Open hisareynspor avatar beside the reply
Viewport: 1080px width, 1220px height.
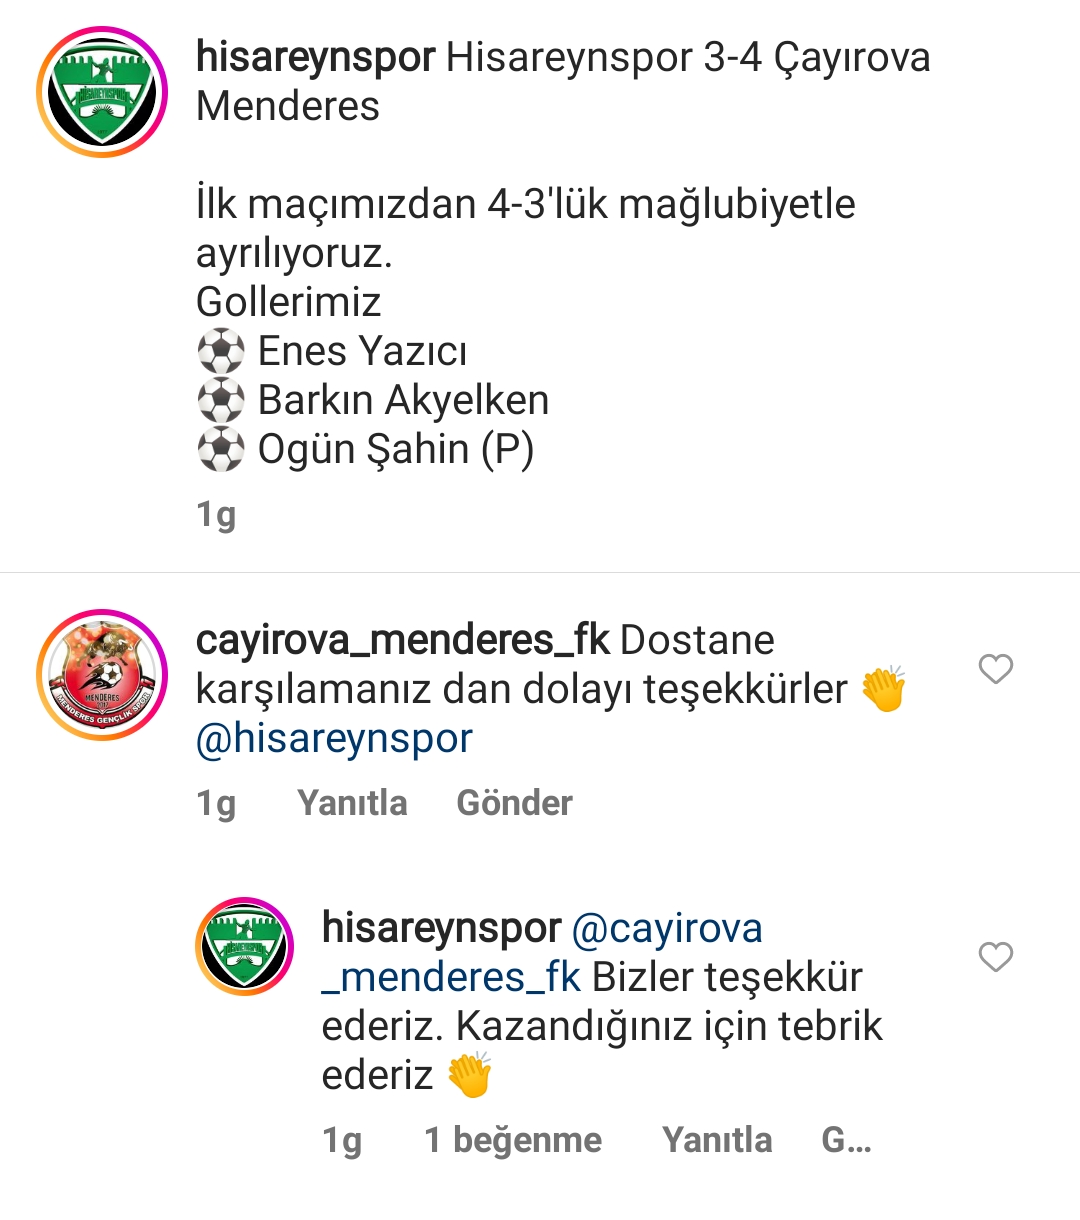coord(245,946)
